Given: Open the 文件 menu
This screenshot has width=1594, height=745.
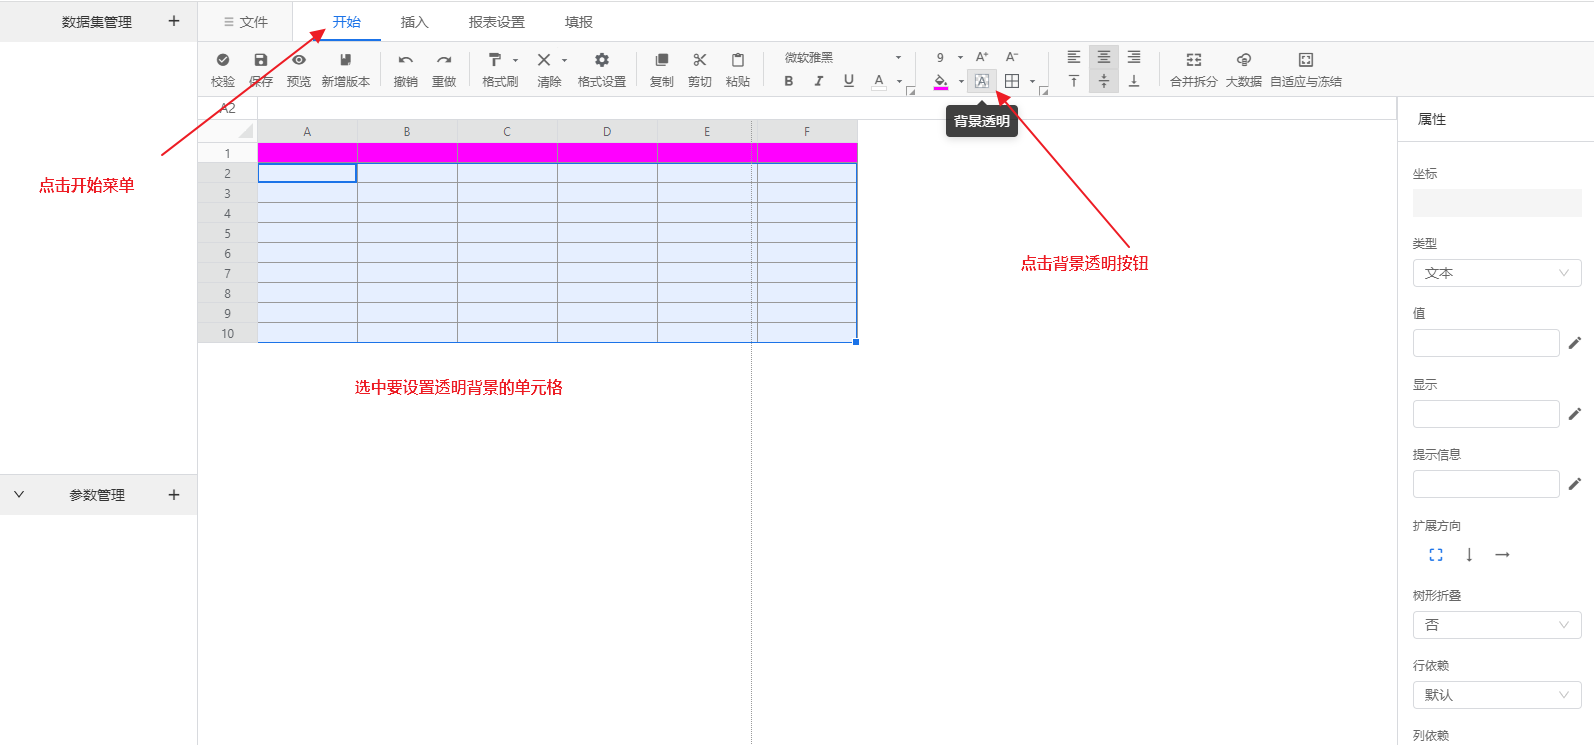Looking at the screenshot, I should [245, 22].
